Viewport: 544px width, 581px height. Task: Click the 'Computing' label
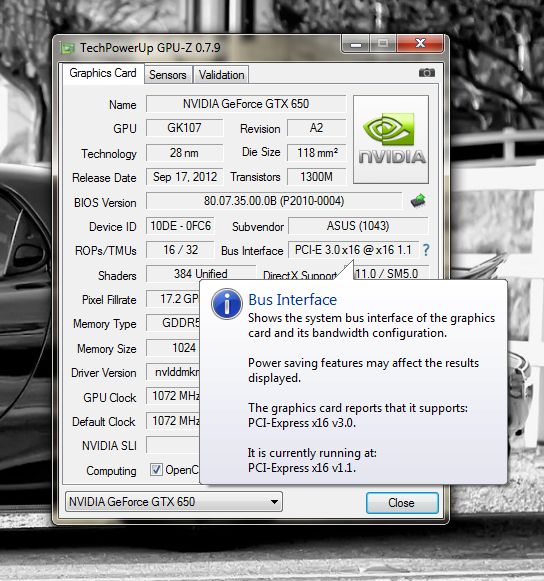click(111, 471)
